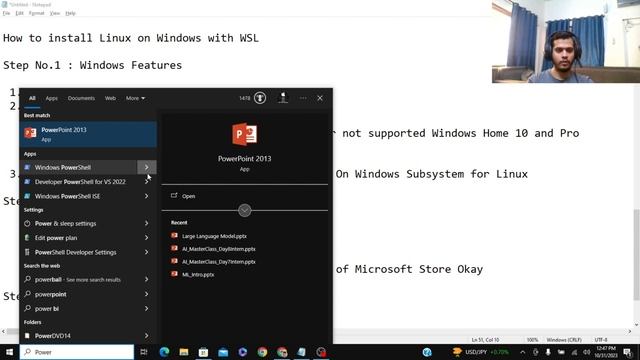Click Notepad horizontal scrollbar right arrow
The height and width of the screenshot is (360, 640).
pyautogui.click(x=630, y=331)
